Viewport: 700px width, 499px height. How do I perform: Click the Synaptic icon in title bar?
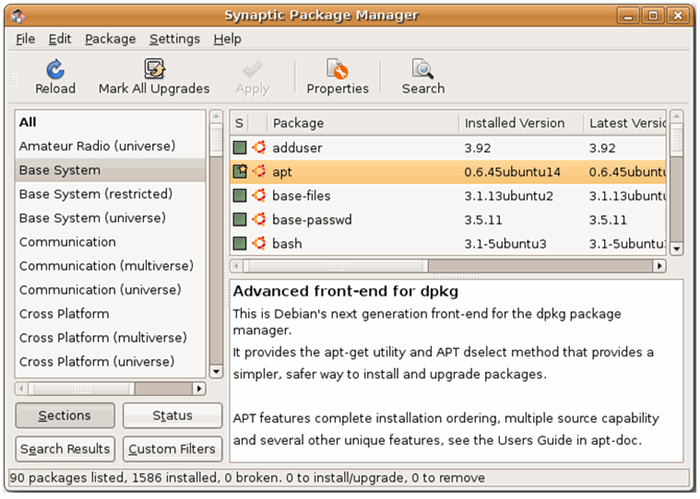click(18, 16)
